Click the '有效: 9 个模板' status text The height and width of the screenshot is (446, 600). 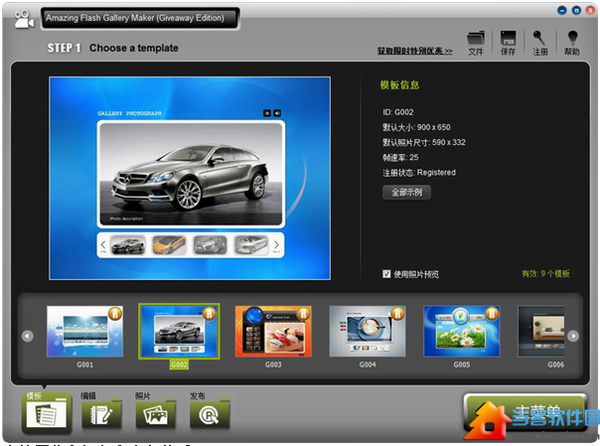[546, 273]
